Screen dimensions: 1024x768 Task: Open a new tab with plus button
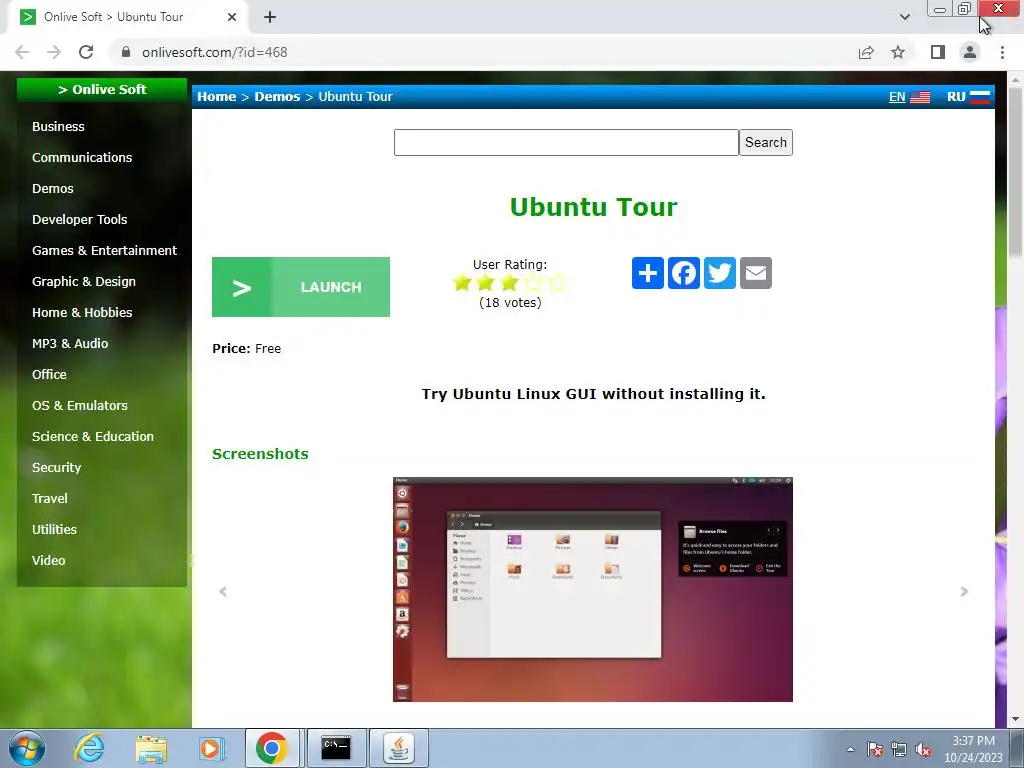click(x=270, y=17)
